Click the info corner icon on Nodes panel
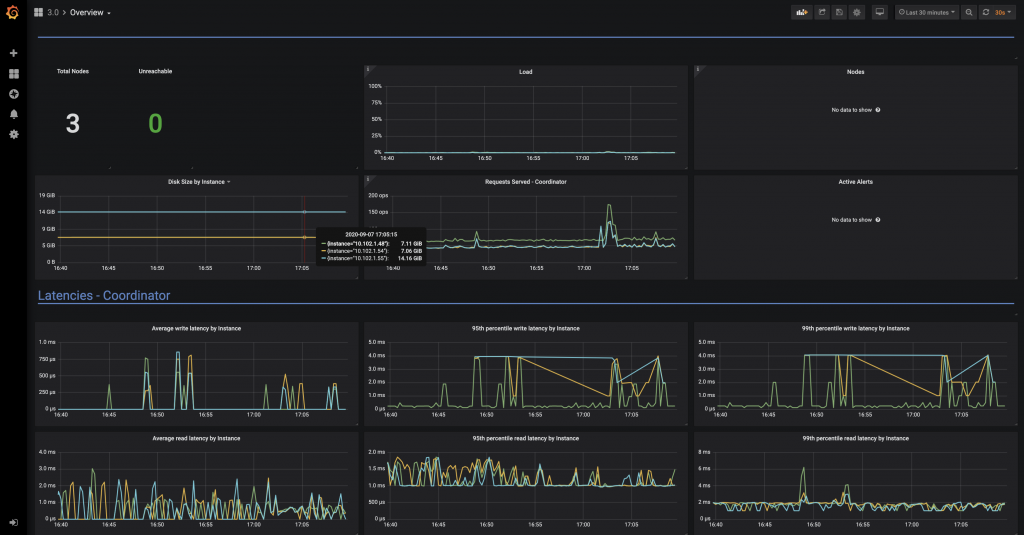This screenshot has height=535, width=1024. [697, 69]
